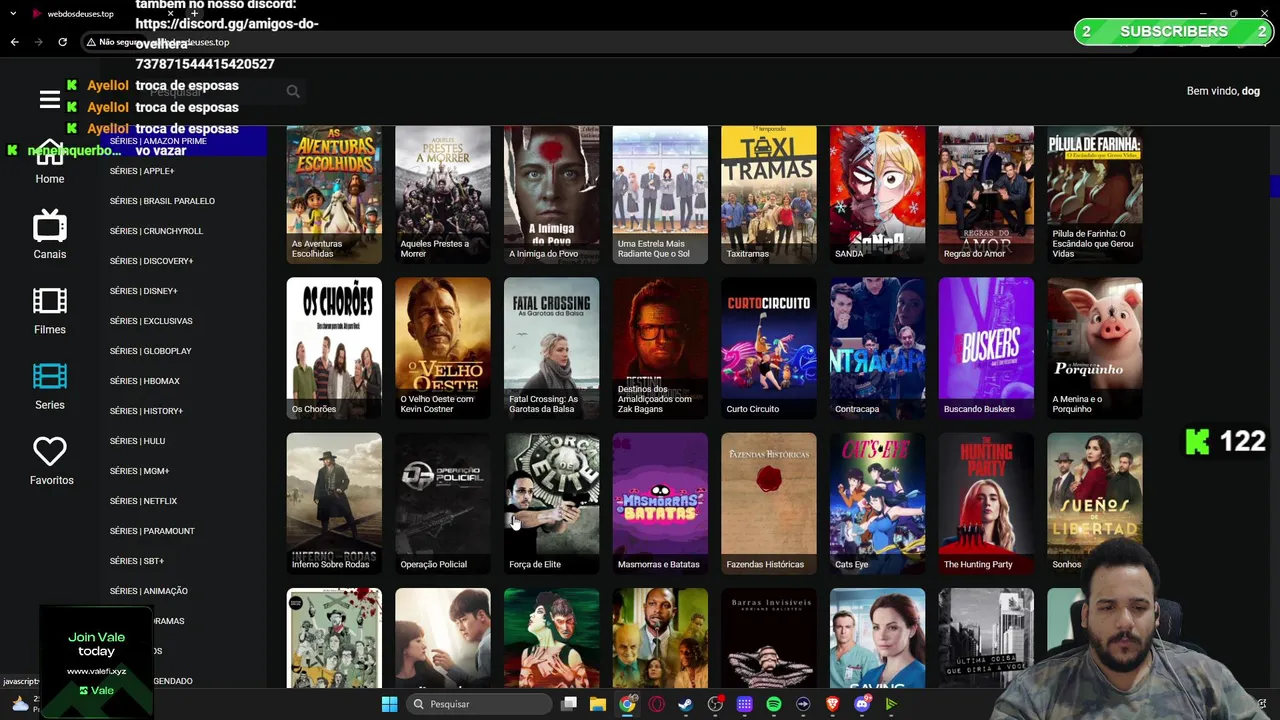The height and width of the screenshot is (720, 1280).
Task: Open The Hunting Party poster
Action: pyautogui.click(x=986, y=503)
